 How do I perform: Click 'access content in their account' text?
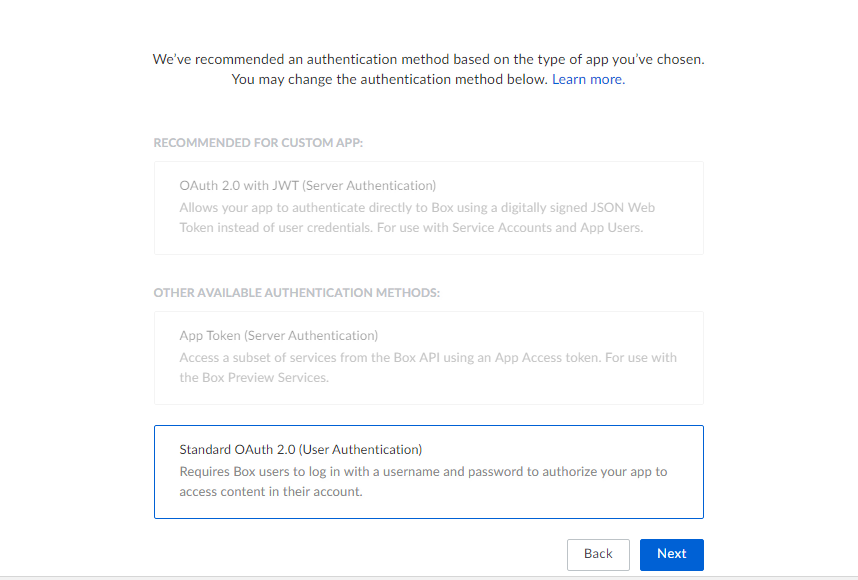(271, 491)
